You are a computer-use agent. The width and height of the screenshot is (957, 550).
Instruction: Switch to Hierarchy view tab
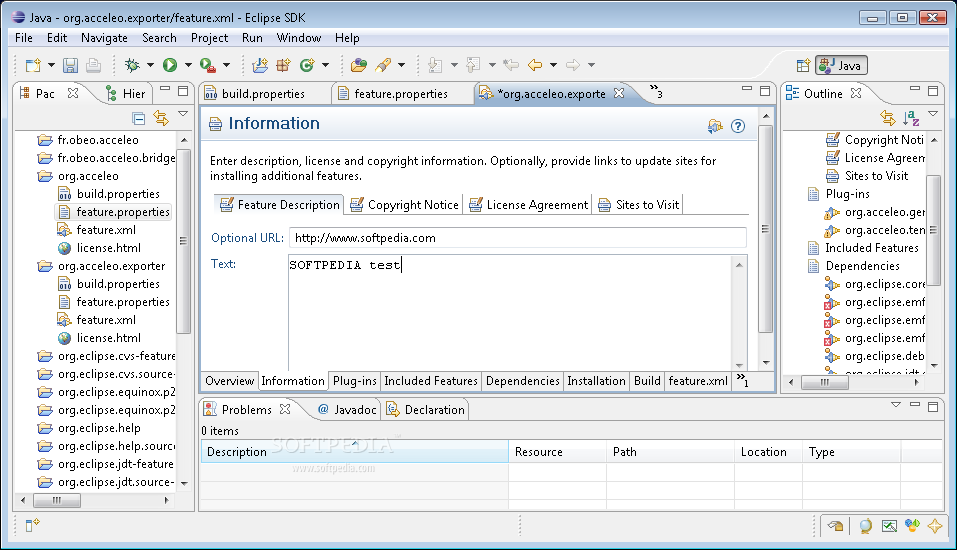pyautogui.click(x=126, y=93)
